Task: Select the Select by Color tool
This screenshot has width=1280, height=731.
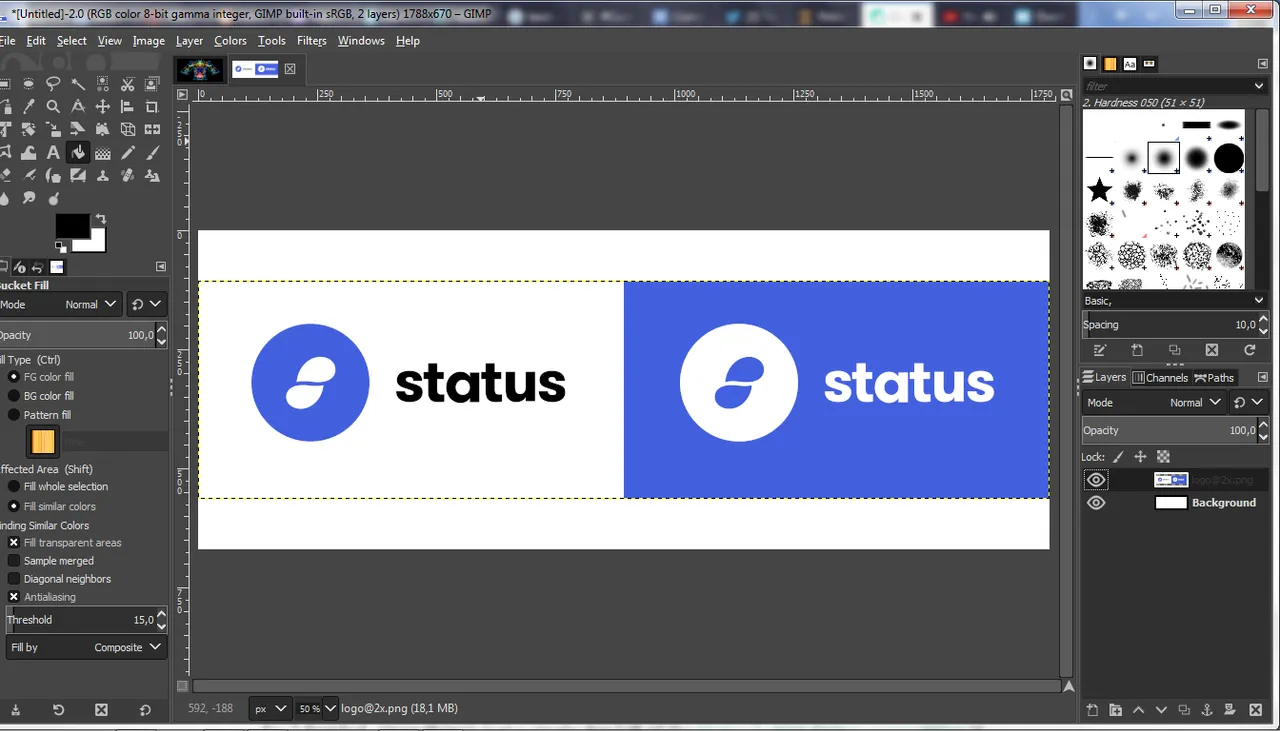Action: (103, 84)
